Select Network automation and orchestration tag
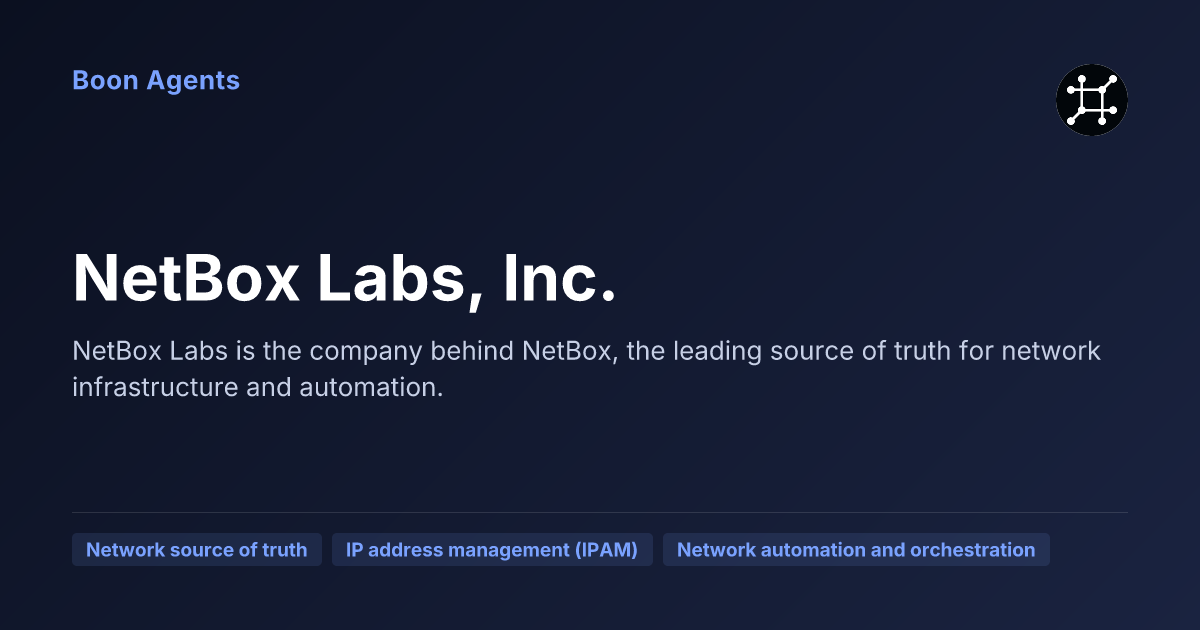 pyautogui.click(x=856, y=550)
